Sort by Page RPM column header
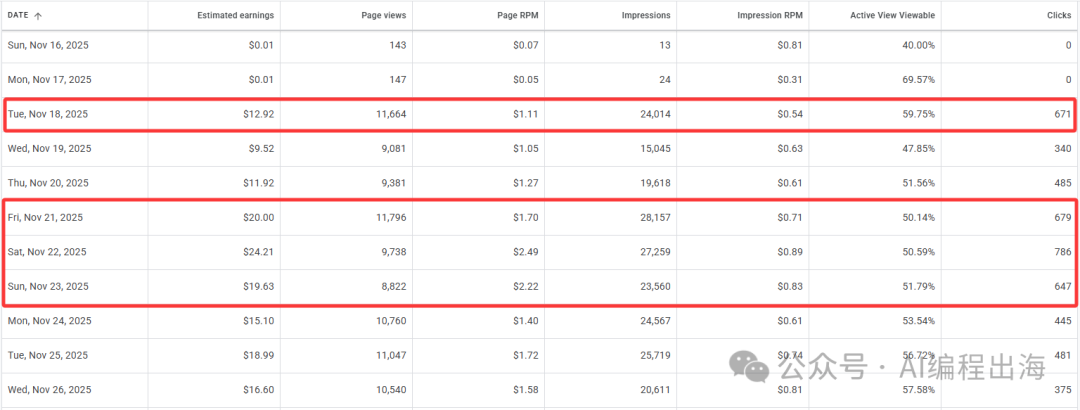Screen dimensions: 1080x410 coord(520,15)
